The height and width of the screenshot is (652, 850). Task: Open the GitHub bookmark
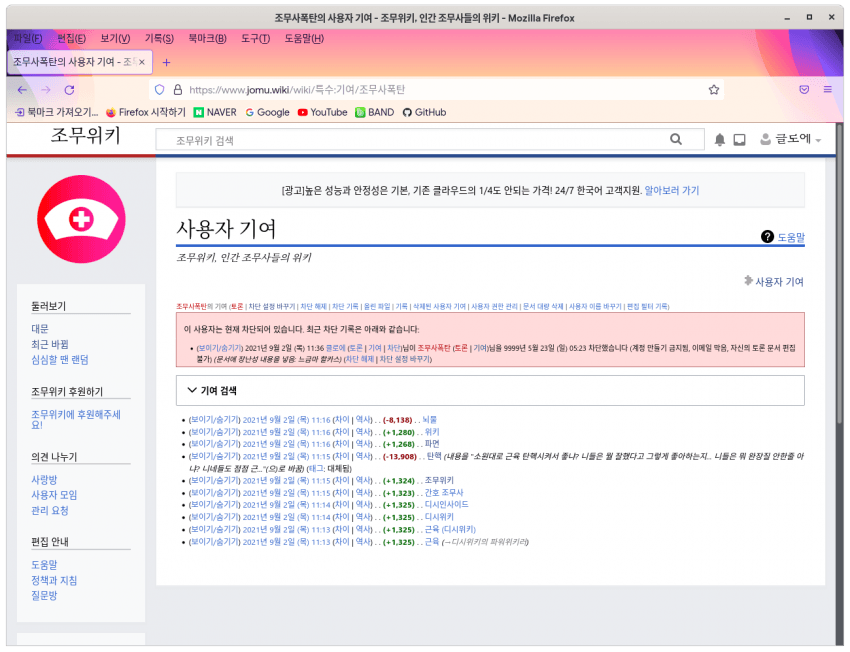424,112
